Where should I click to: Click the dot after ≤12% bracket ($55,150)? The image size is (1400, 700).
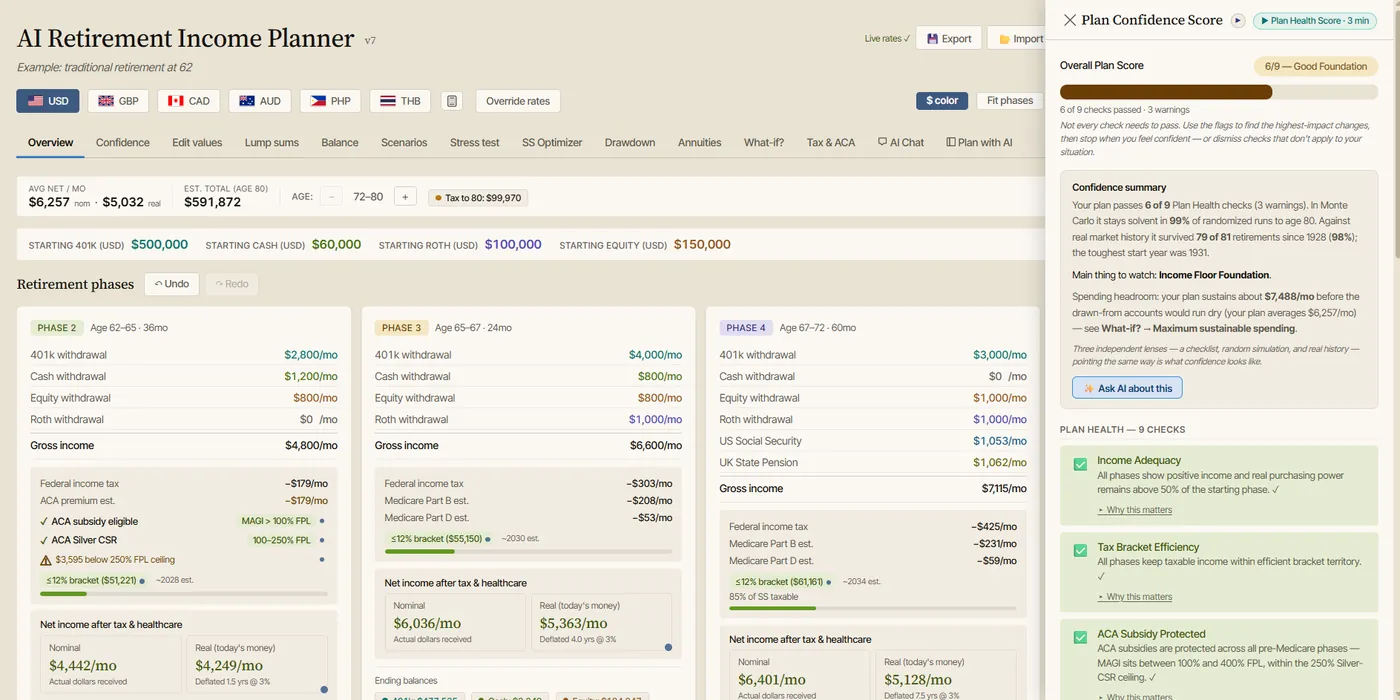coord(488,538)
